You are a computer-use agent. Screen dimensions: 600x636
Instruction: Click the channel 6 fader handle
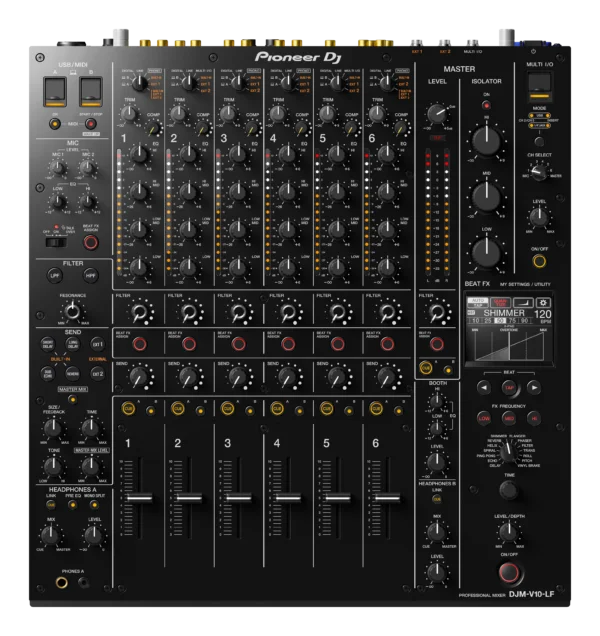coord(387,498)
